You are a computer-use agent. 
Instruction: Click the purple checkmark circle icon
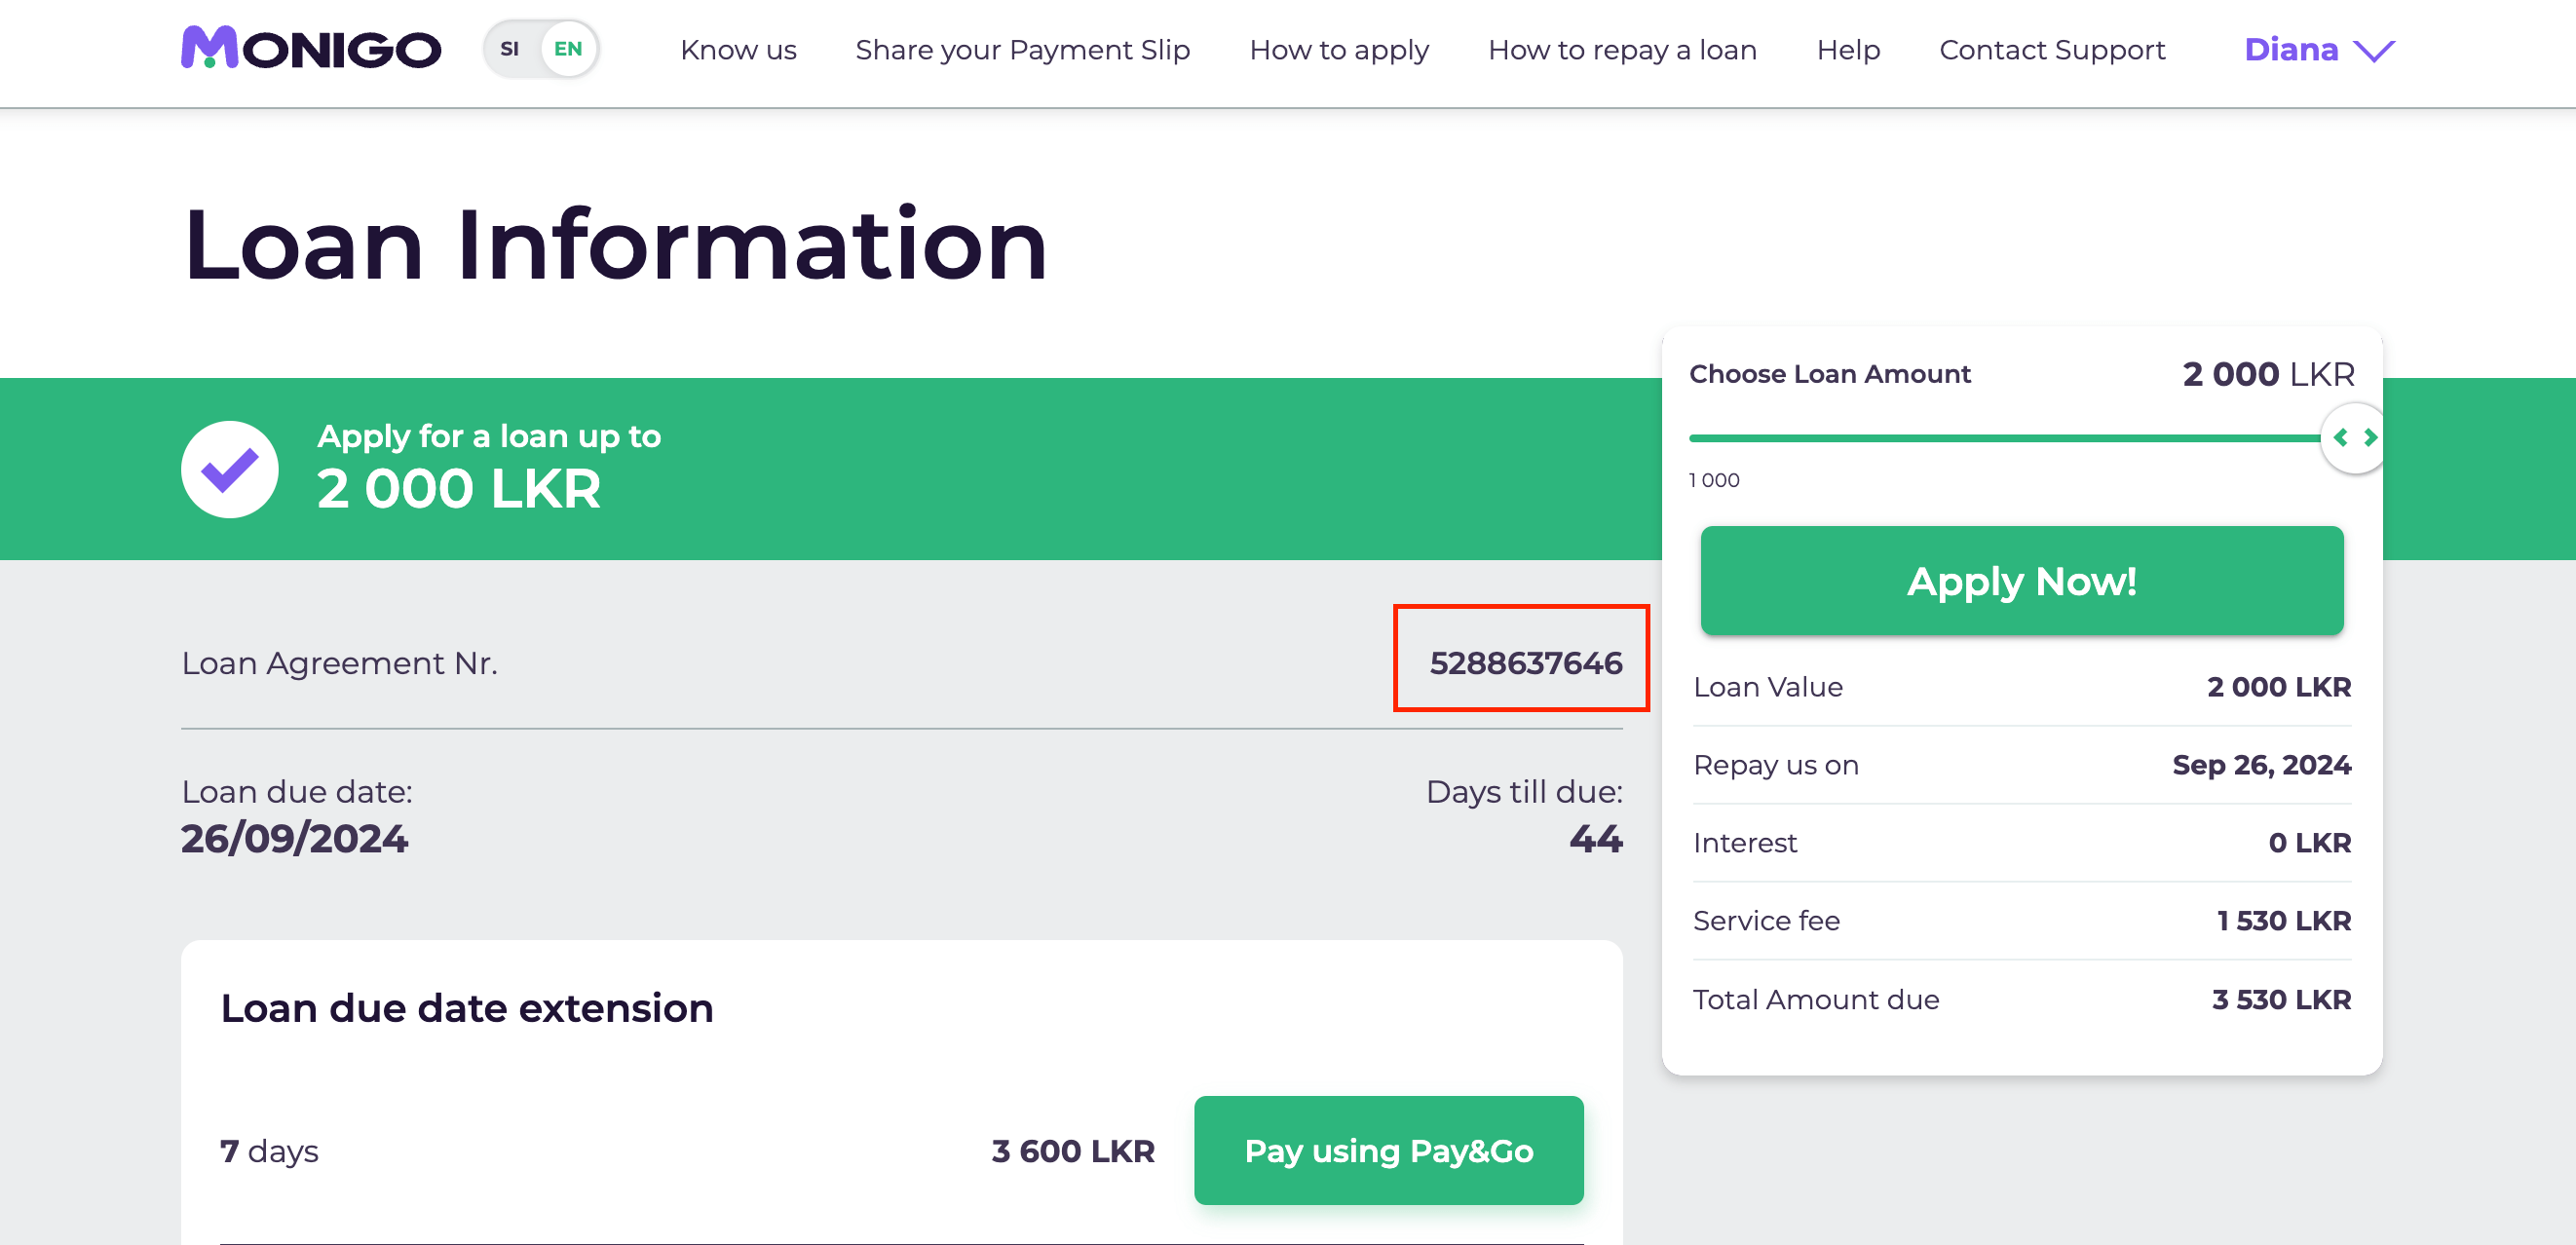(x=230, y=469)
